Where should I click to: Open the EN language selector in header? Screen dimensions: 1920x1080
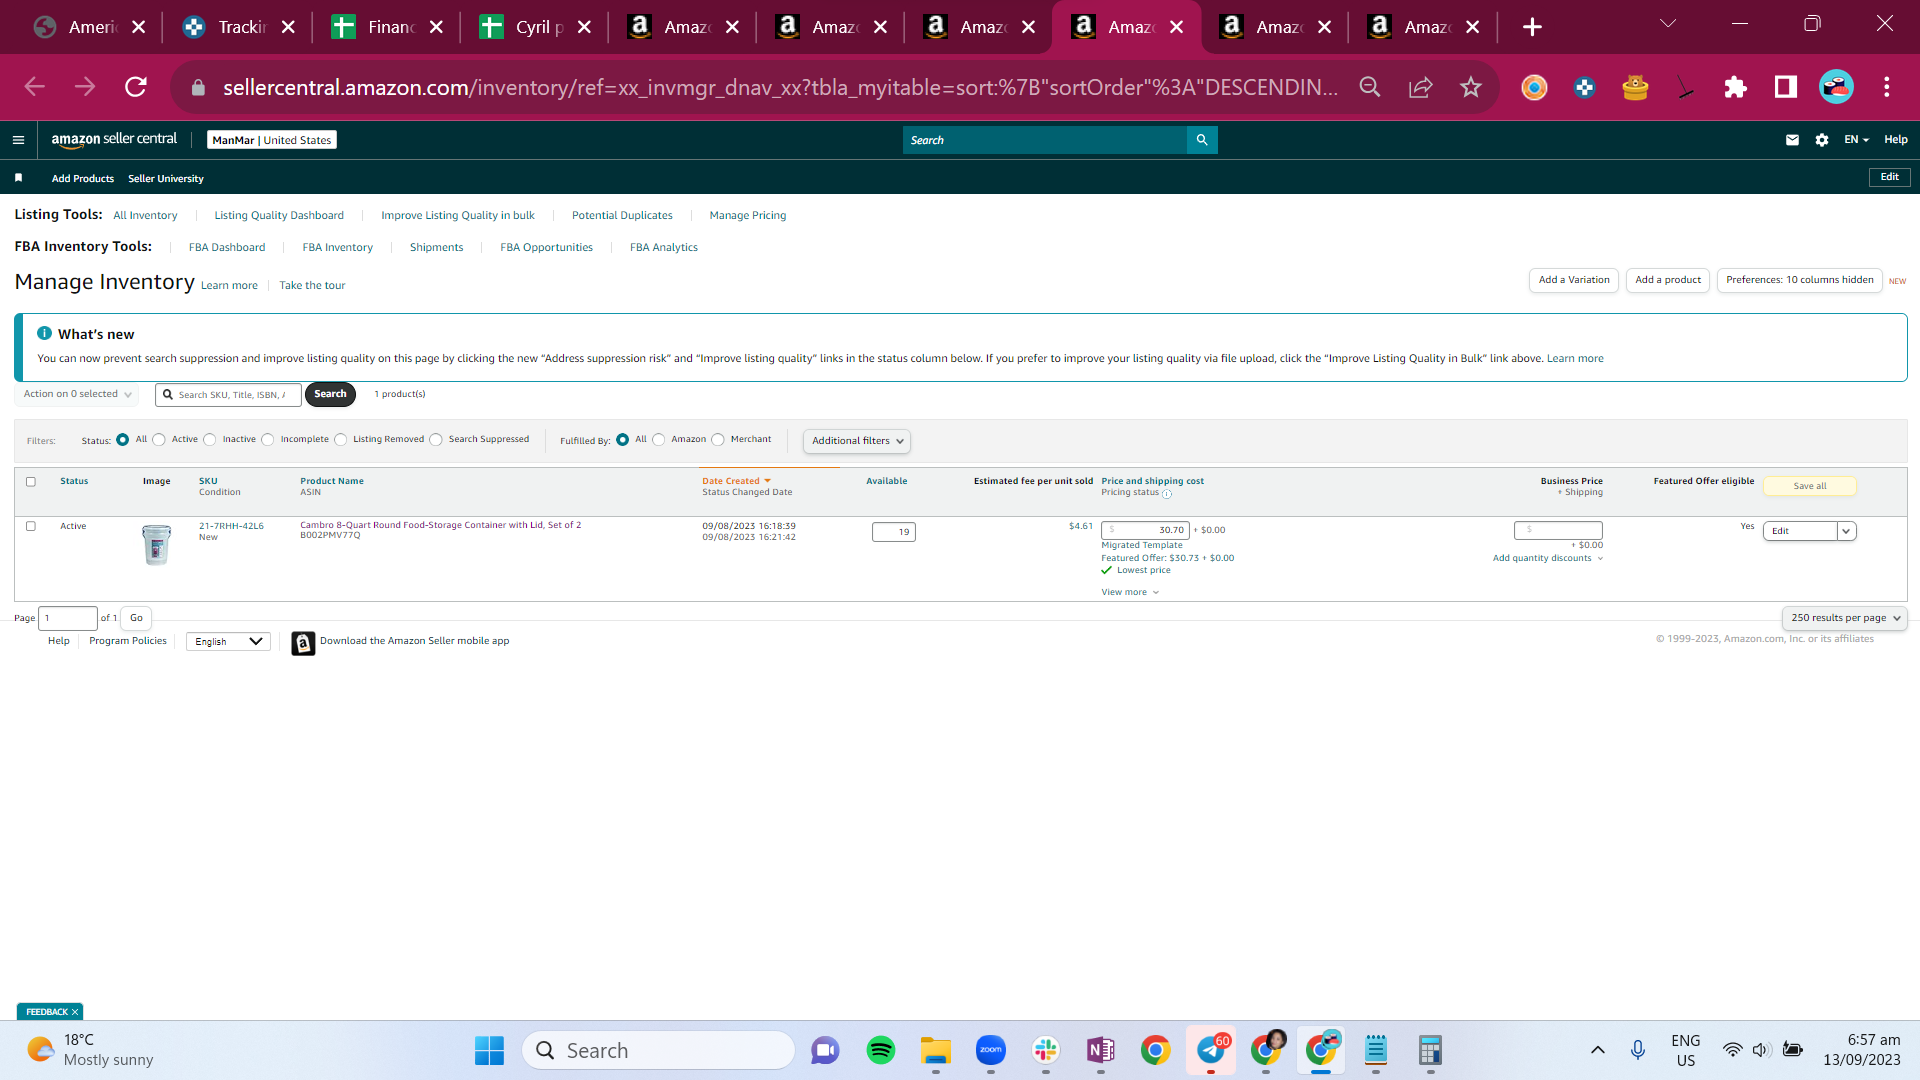coord(1857,140)
